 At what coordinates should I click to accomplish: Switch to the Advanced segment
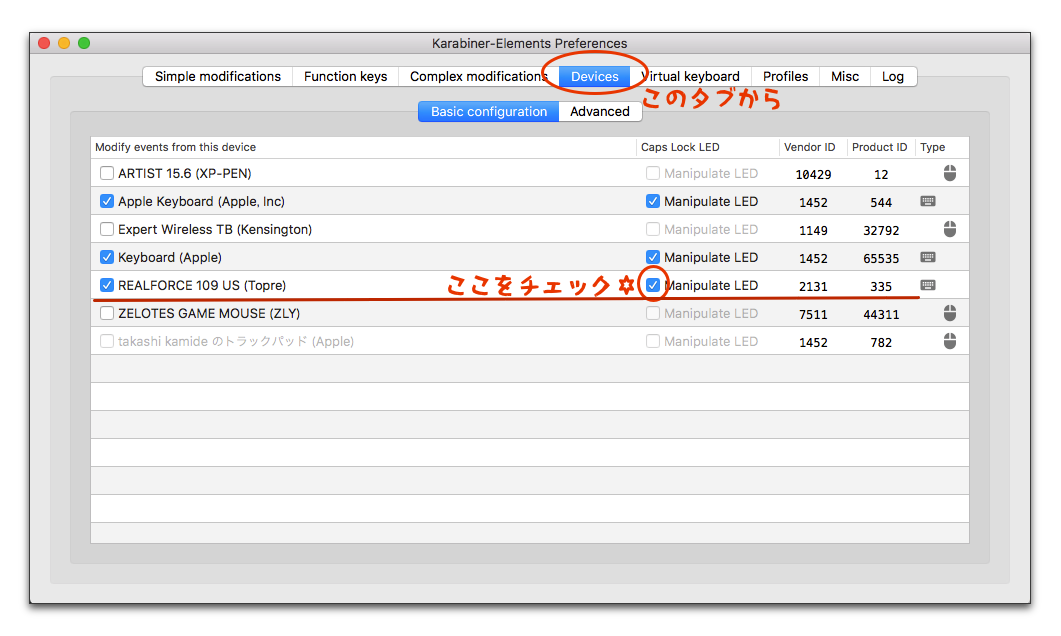[600, 112]
